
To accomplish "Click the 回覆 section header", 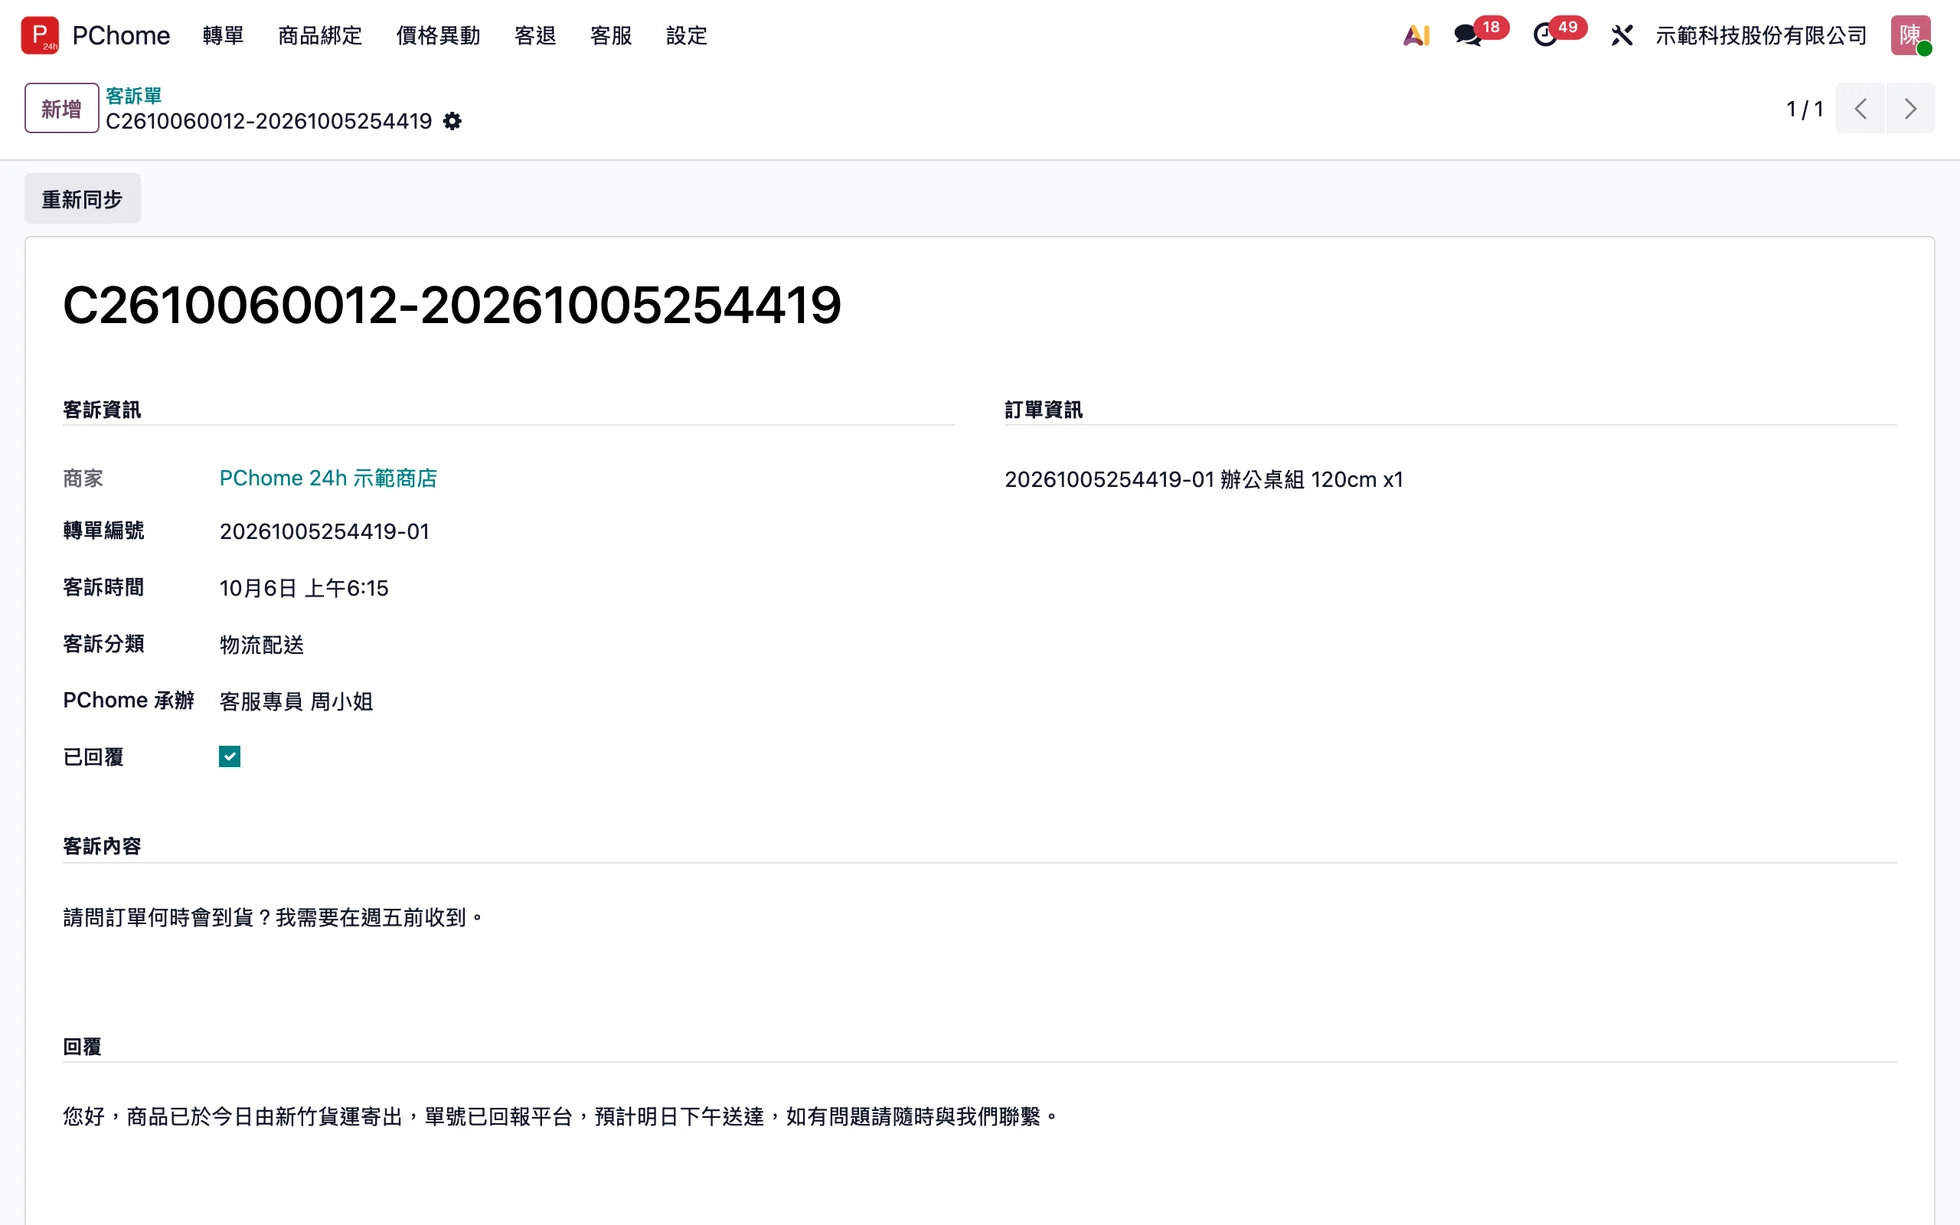I will [x=82, y=1046].
